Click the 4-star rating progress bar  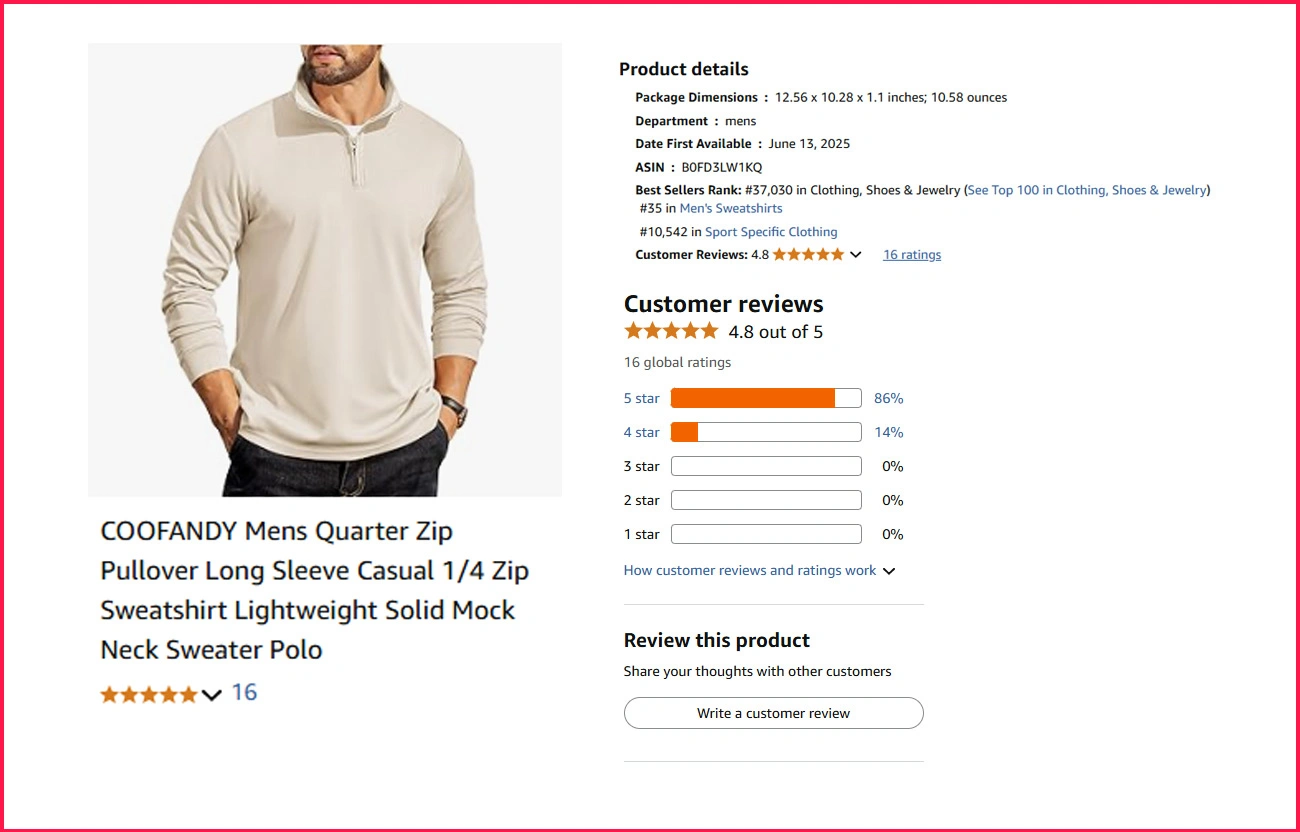765,432
